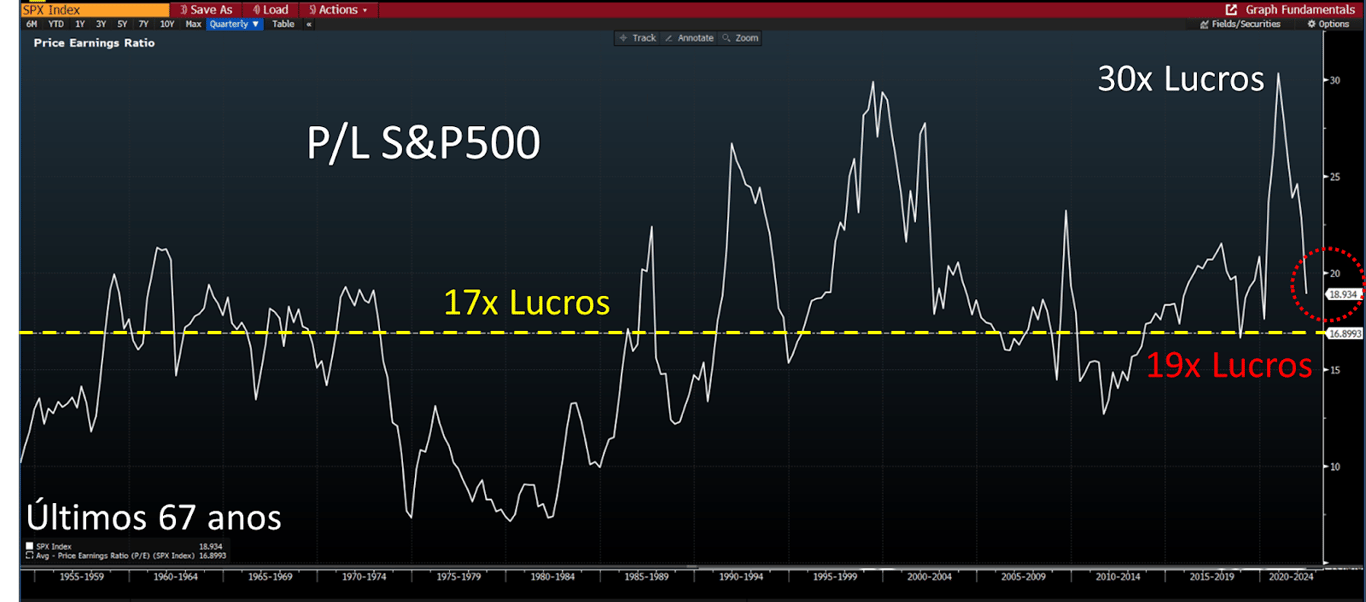The width and height of the screenshot is (1366, 602).
Task: Click the 2005-2009 axis label
Action: pos(1024,577)
